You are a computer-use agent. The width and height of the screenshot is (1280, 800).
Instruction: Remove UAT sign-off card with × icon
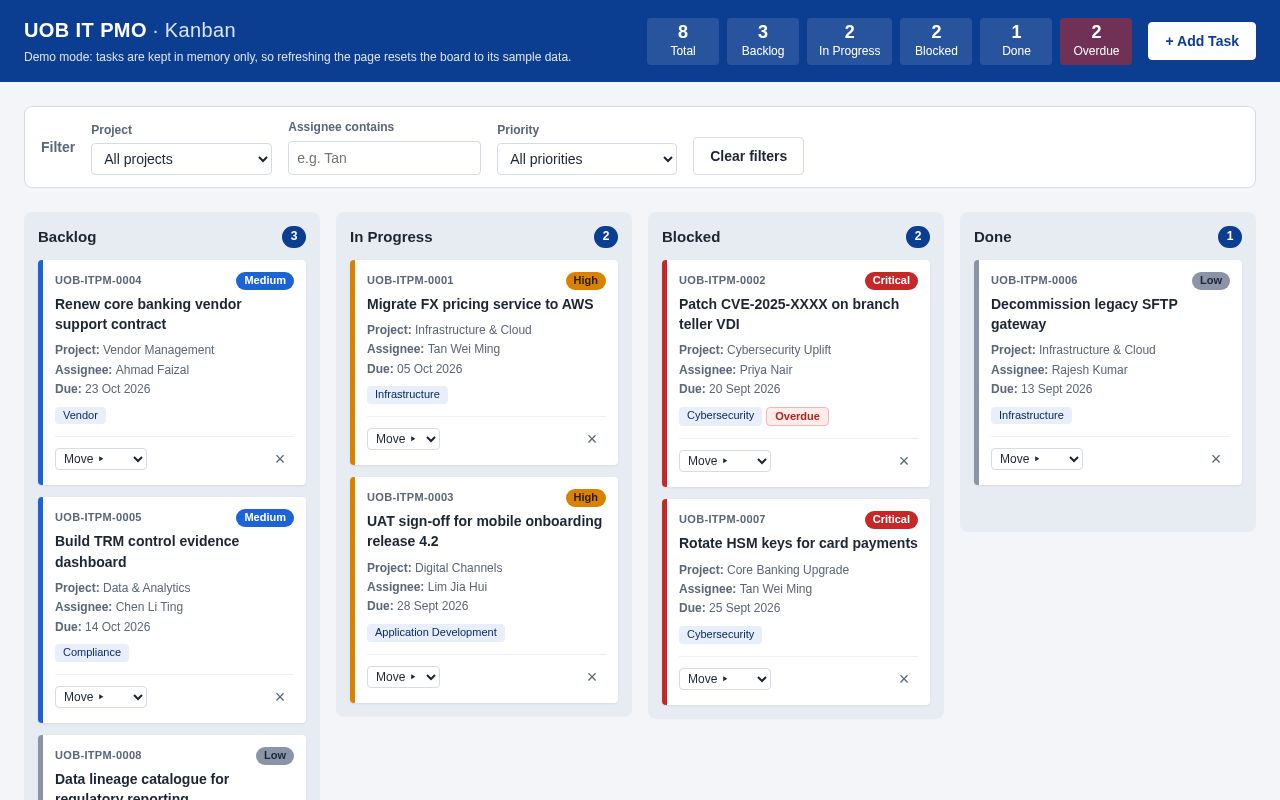tap(592, 677)
